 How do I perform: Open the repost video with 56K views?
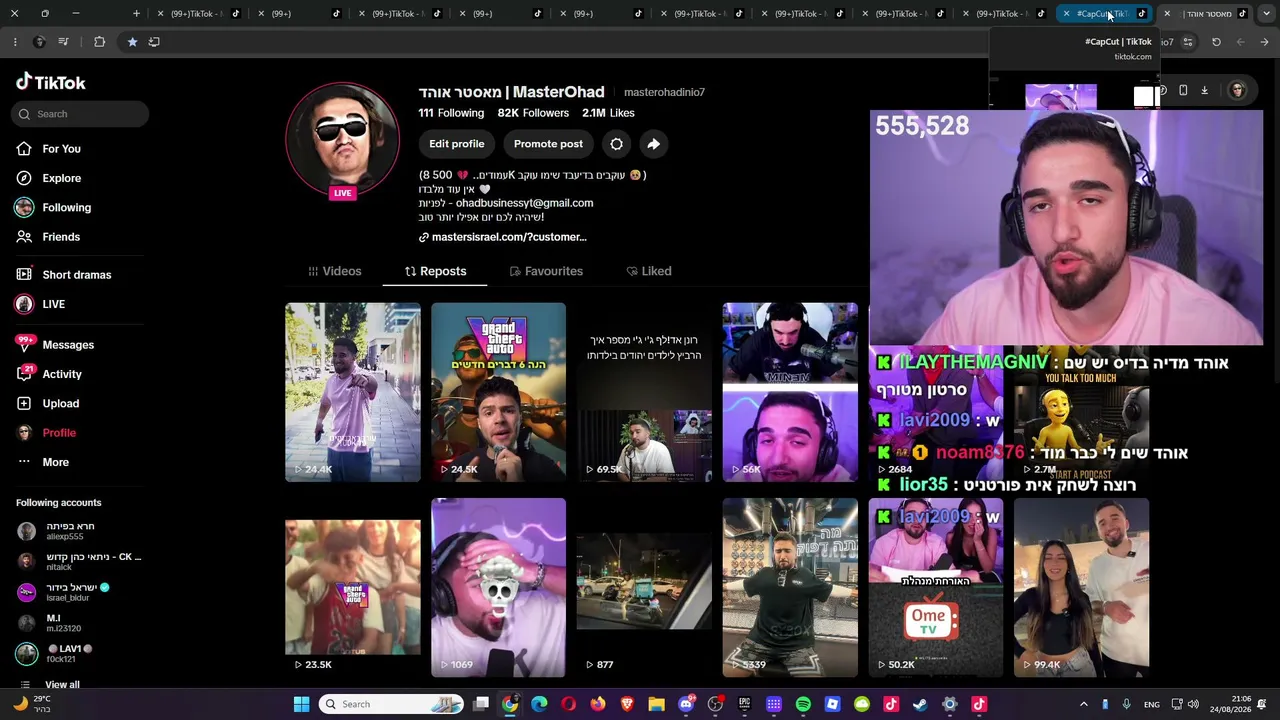click(790, 392)
